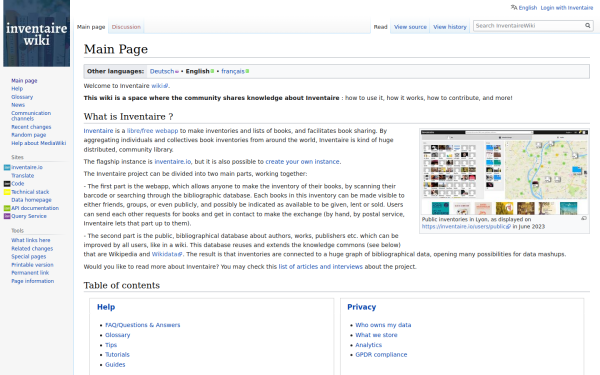This screenshot has height=375, width=600.
Task: Open the Lyon public inventories screenshot thumbnail
Action: tap(504, 172)
